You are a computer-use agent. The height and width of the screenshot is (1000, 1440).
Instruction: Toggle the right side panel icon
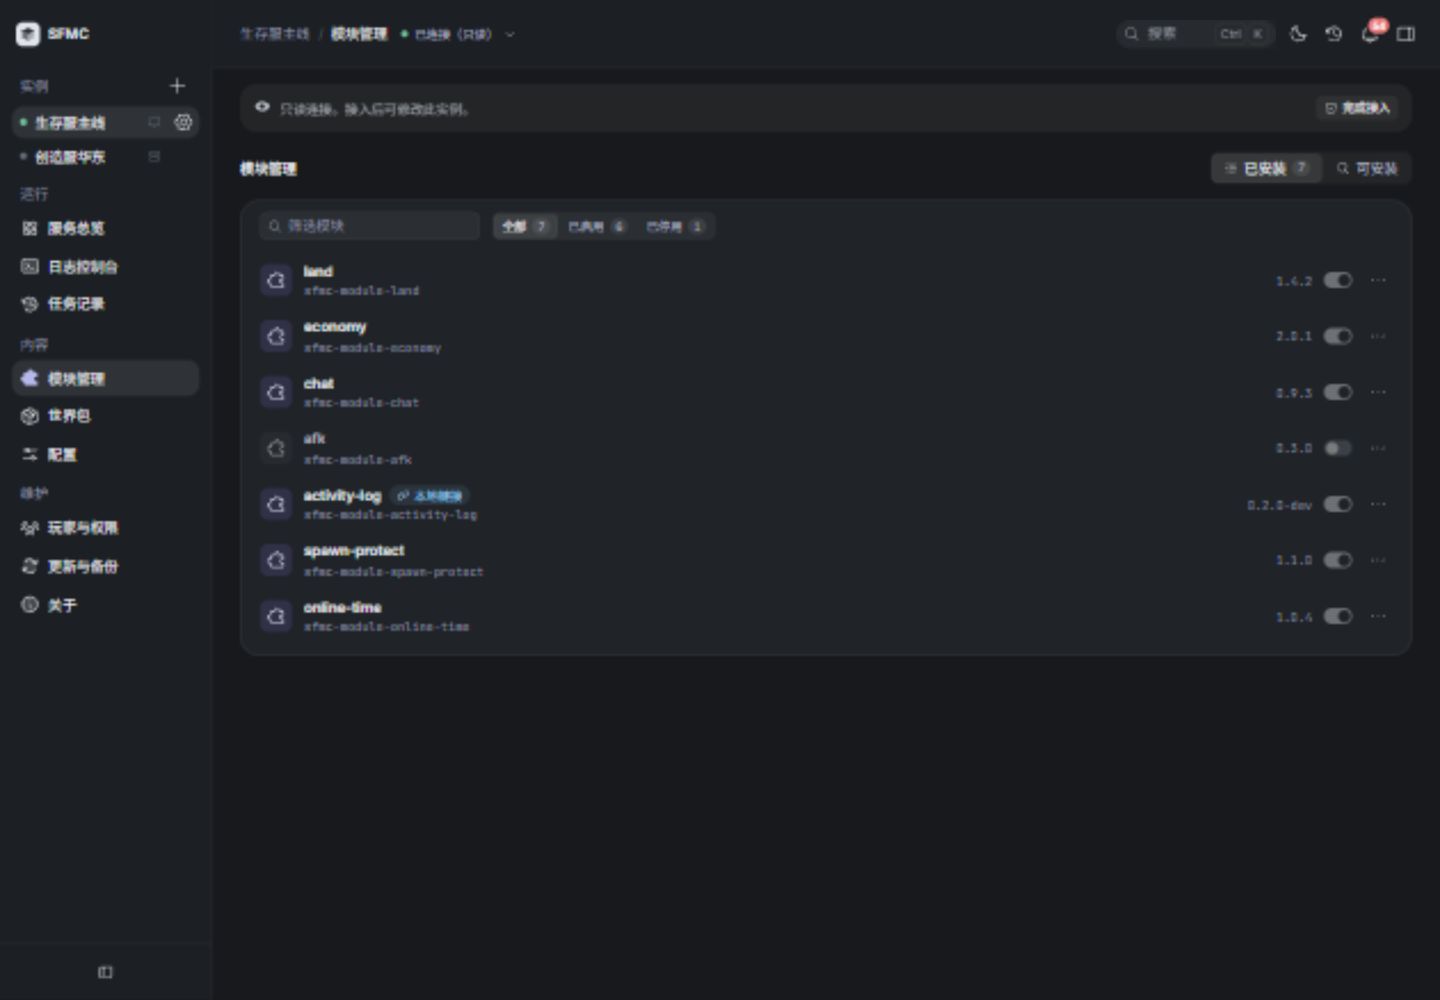[1405, 34]
